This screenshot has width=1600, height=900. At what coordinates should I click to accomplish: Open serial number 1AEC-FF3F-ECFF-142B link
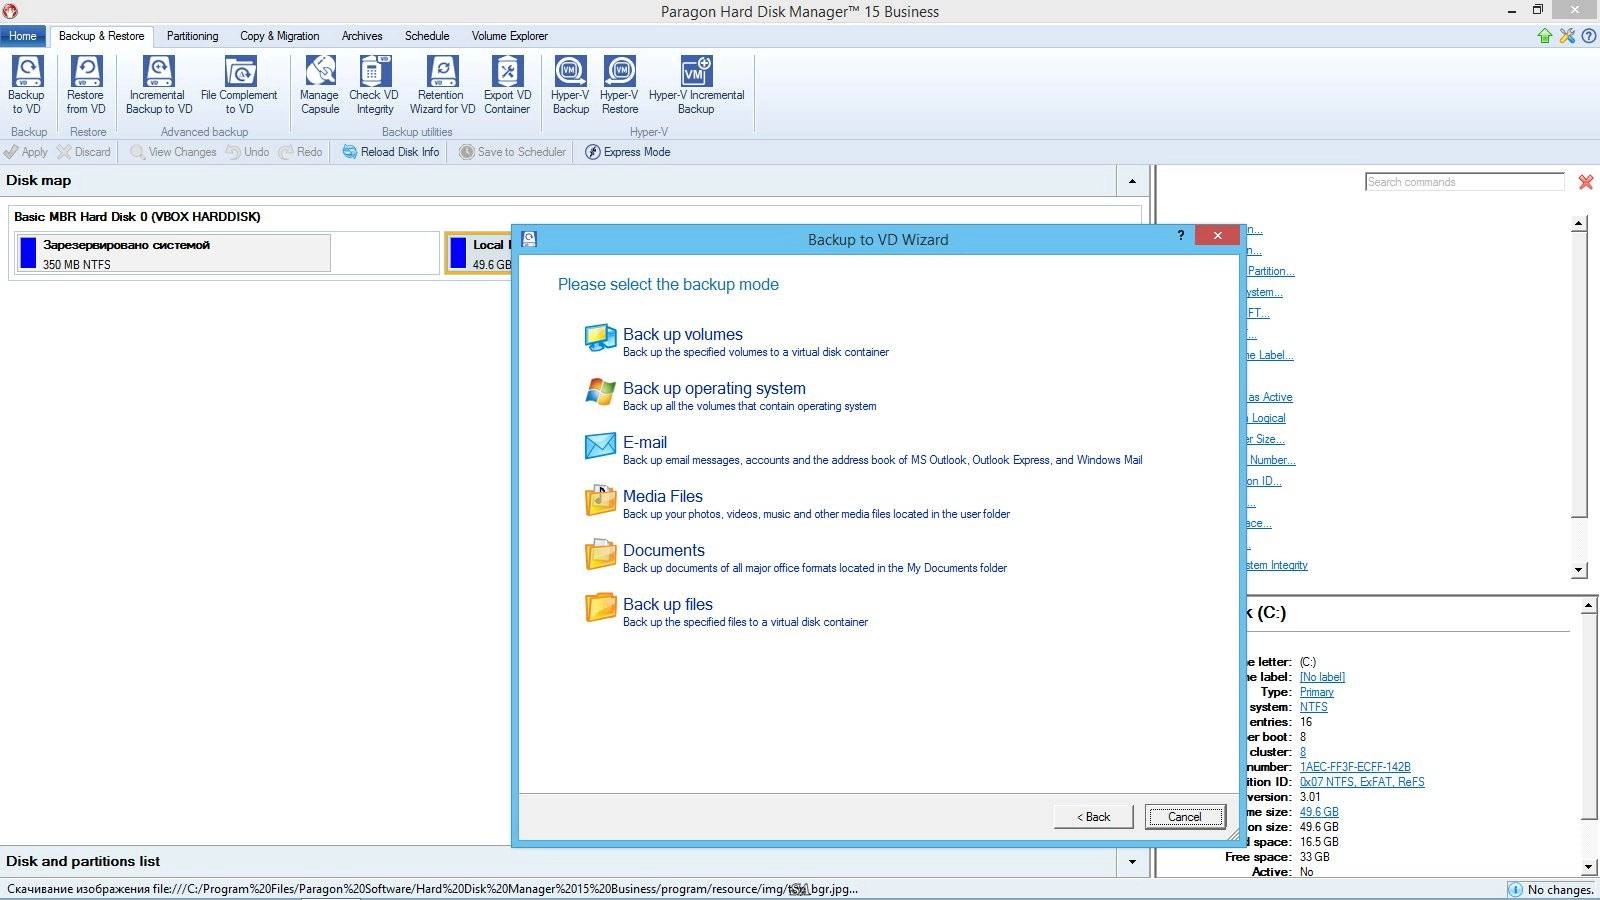coord(1355,767)
